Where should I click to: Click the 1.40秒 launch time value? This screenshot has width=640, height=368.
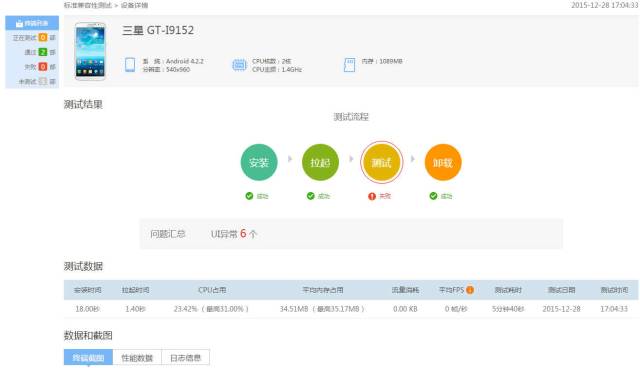tap(136, 309)
